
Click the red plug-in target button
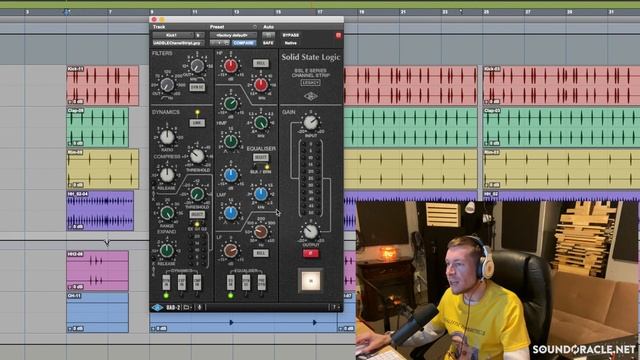338,36
